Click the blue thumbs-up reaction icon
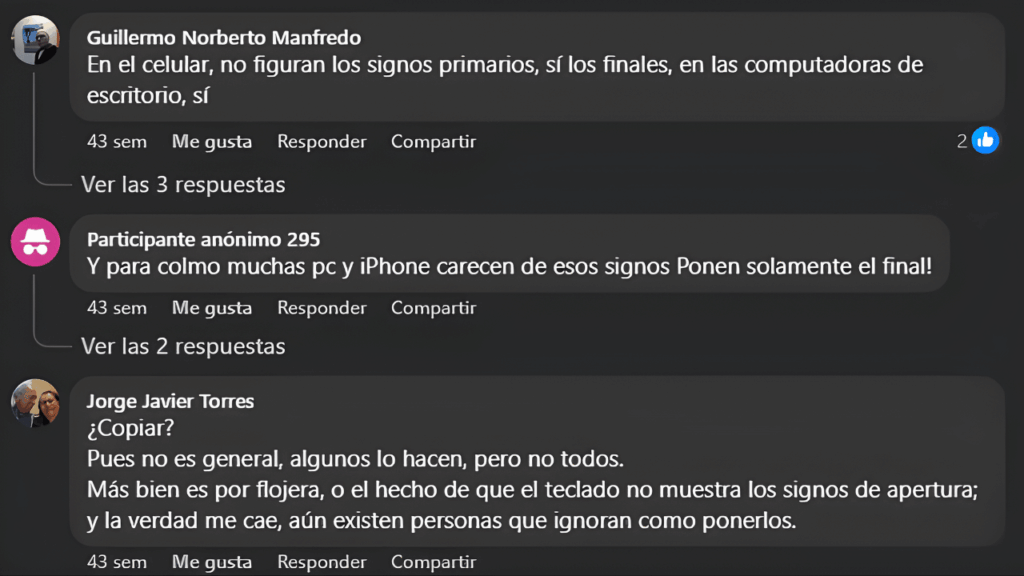1024x576 pixels. [x=986, y=141]
